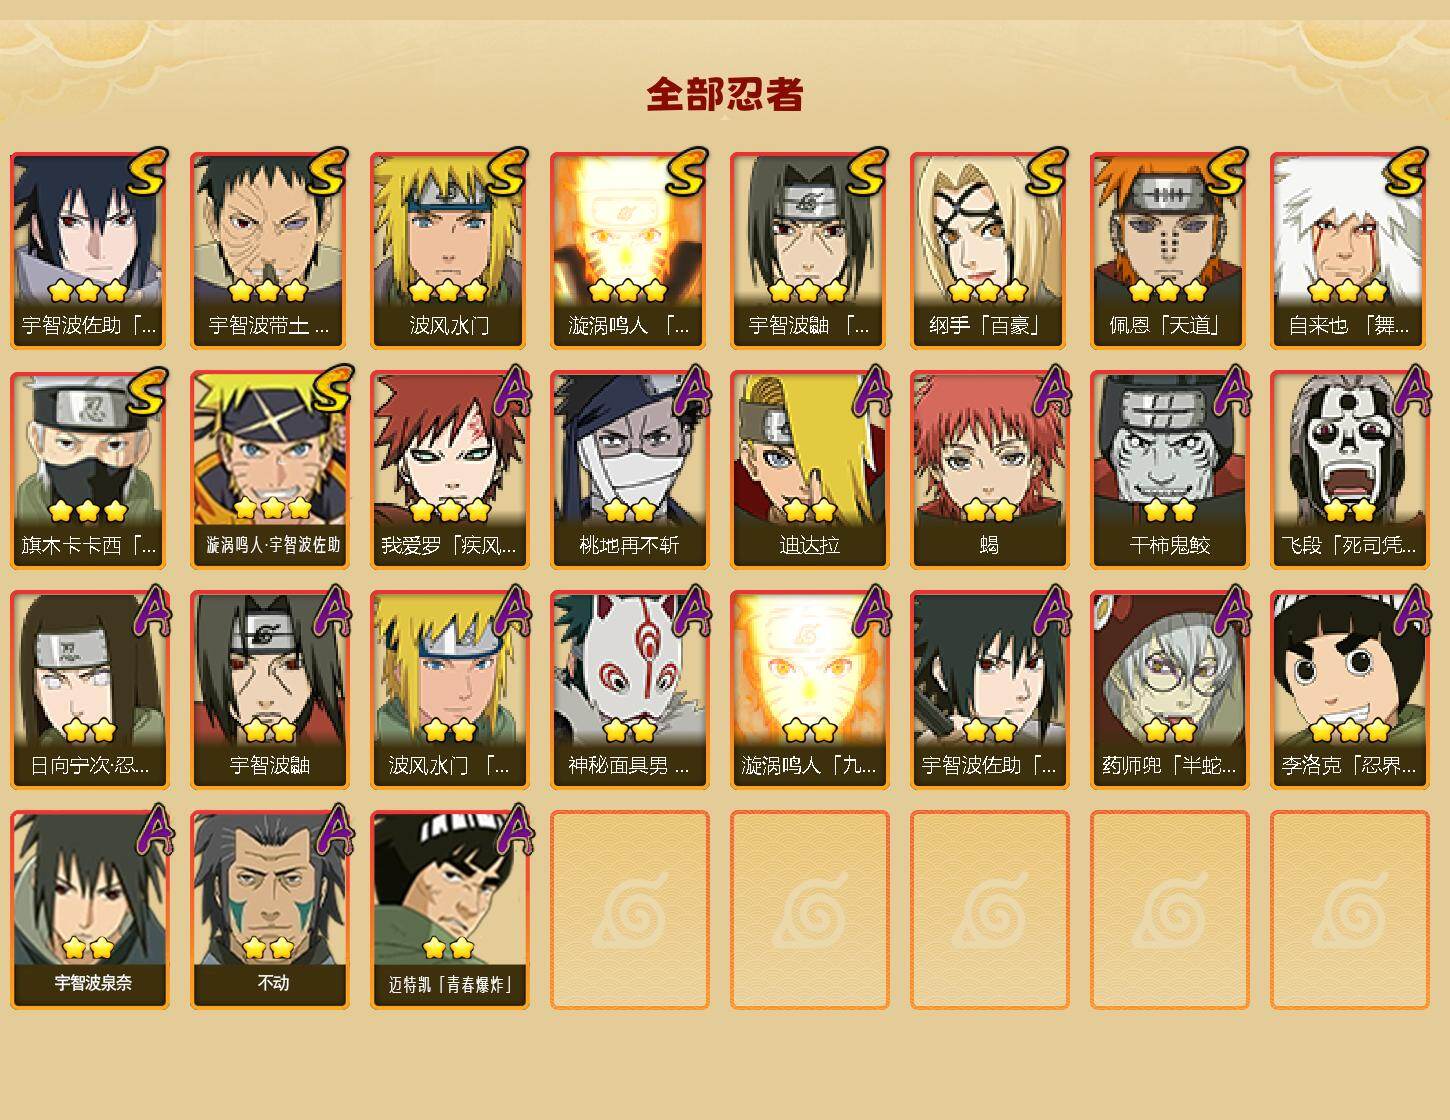
Task: Click the S-rank badge on 宇智波带土 card
Action: pos(327,172)
